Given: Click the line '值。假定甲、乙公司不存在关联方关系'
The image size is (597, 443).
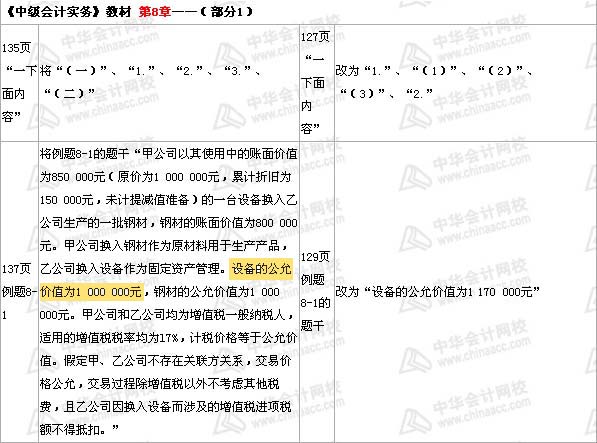Looking at the screenshot, I should pos(166,361).
